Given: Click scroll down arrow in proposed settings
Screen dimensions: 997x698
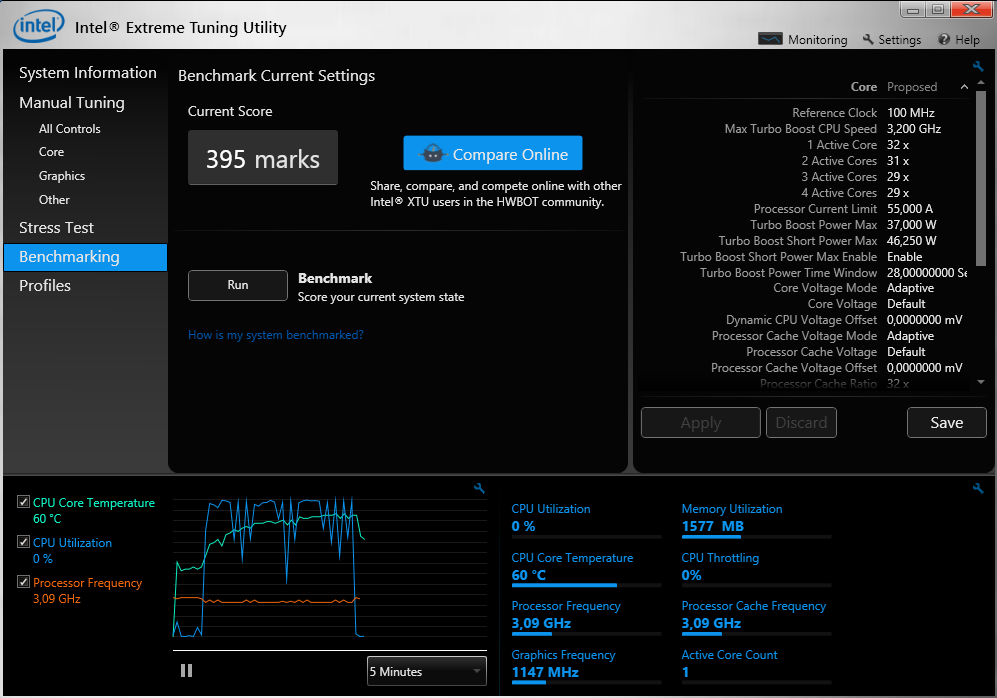Looking at the screenshot, I should pos(981,382).
